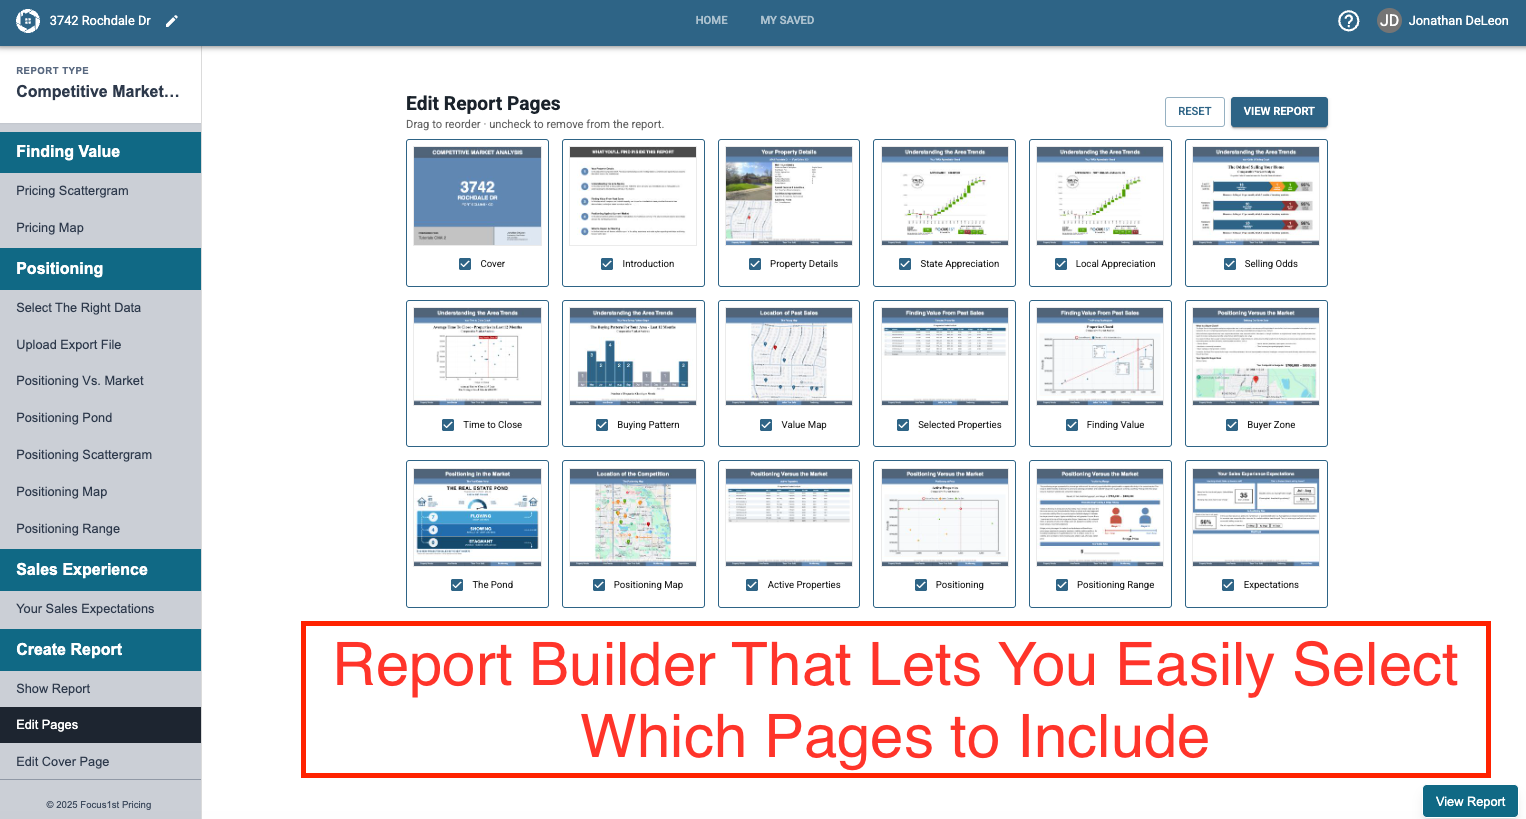Open Show Report in sidebar
Screen dimensions: 1526x819
(100, 689)
